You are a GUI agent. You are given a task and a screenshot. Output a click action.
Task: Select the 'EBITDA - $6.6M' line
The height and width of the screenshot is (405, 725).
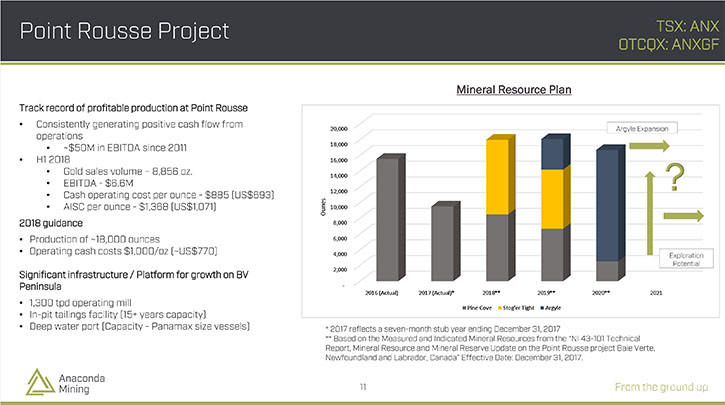pyautogui.click(x=98, y=183)
